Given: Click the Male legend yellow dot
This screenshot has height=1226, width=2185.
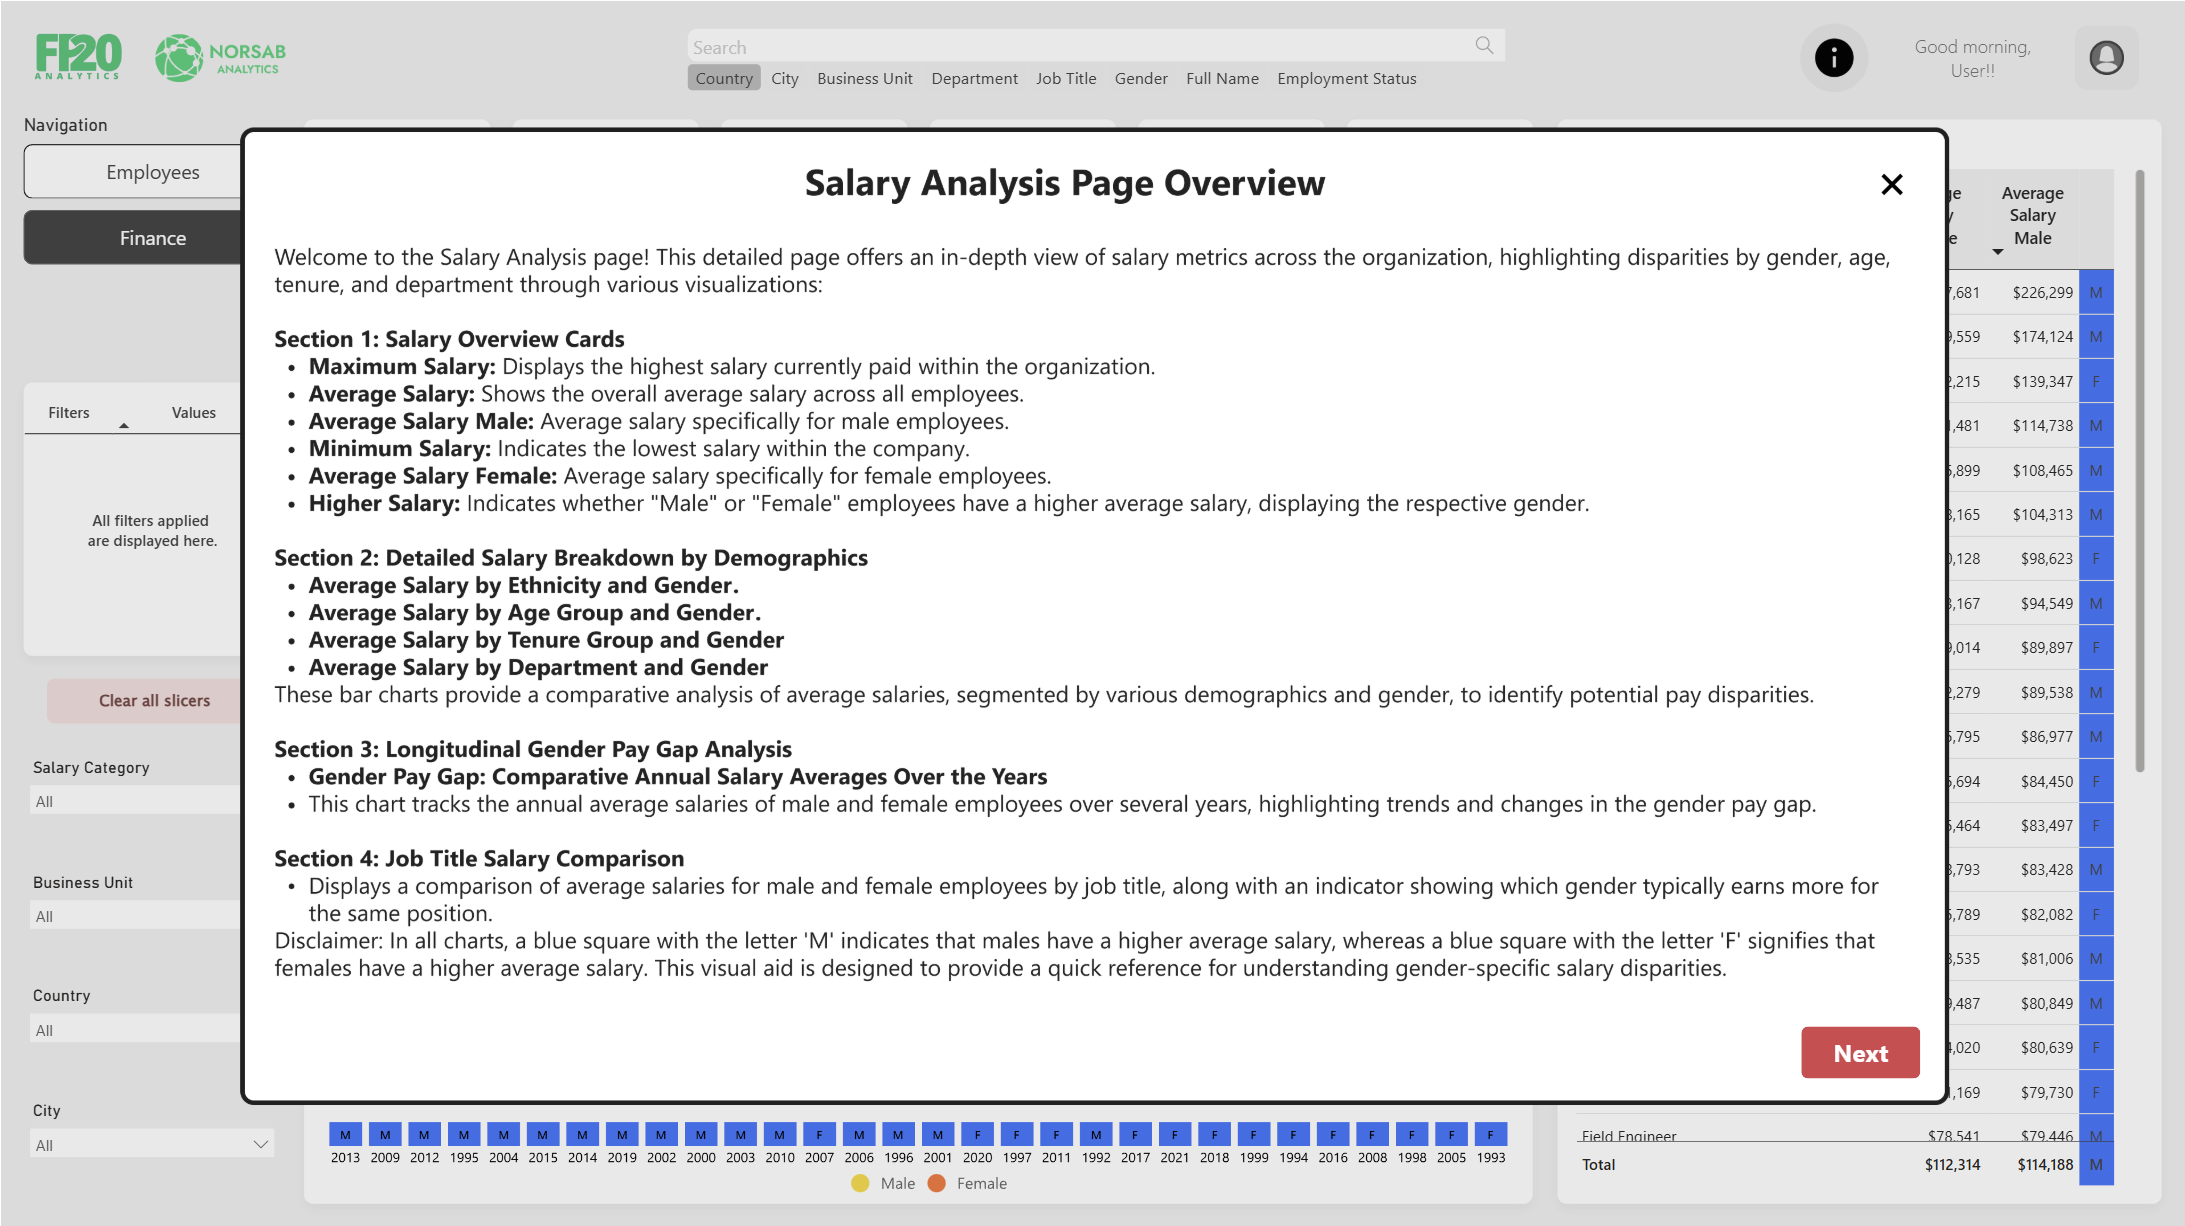Looking at the screenshot, I should [x=860, y=1183].
